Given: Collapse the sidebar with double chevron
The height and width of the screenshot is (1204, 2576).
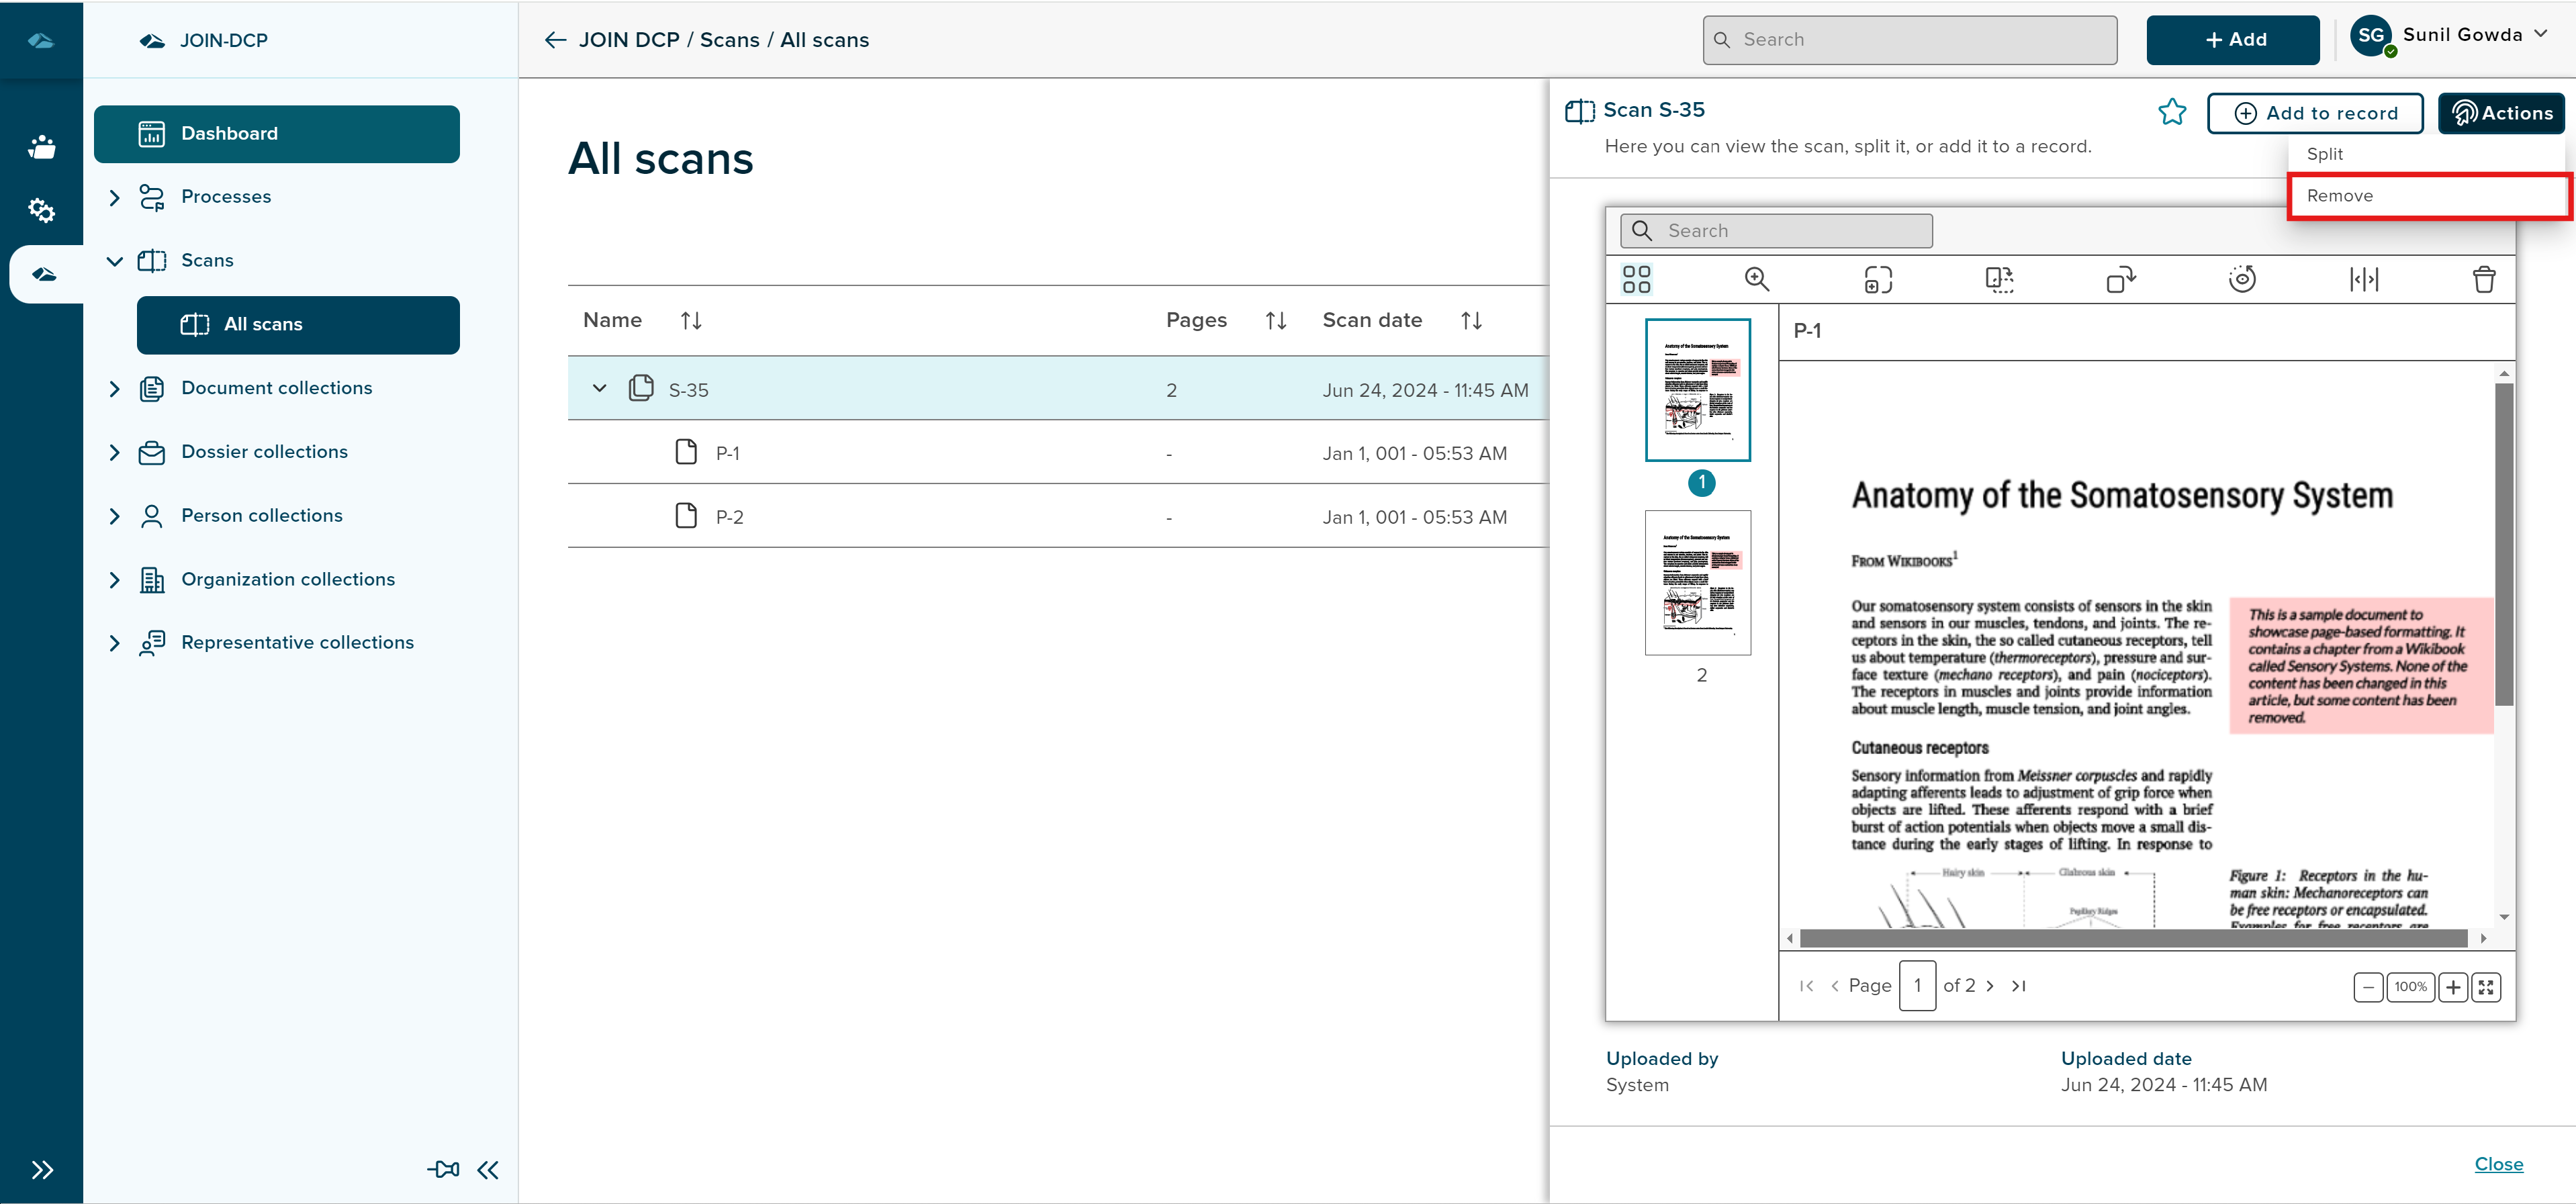Looking at the screenshot, I should (x=488, y=1169).
